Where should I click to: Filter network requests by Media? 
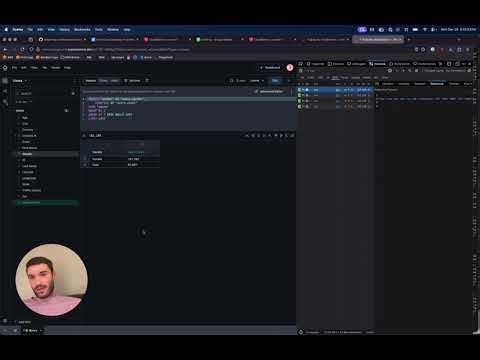[x=367, y=77]
